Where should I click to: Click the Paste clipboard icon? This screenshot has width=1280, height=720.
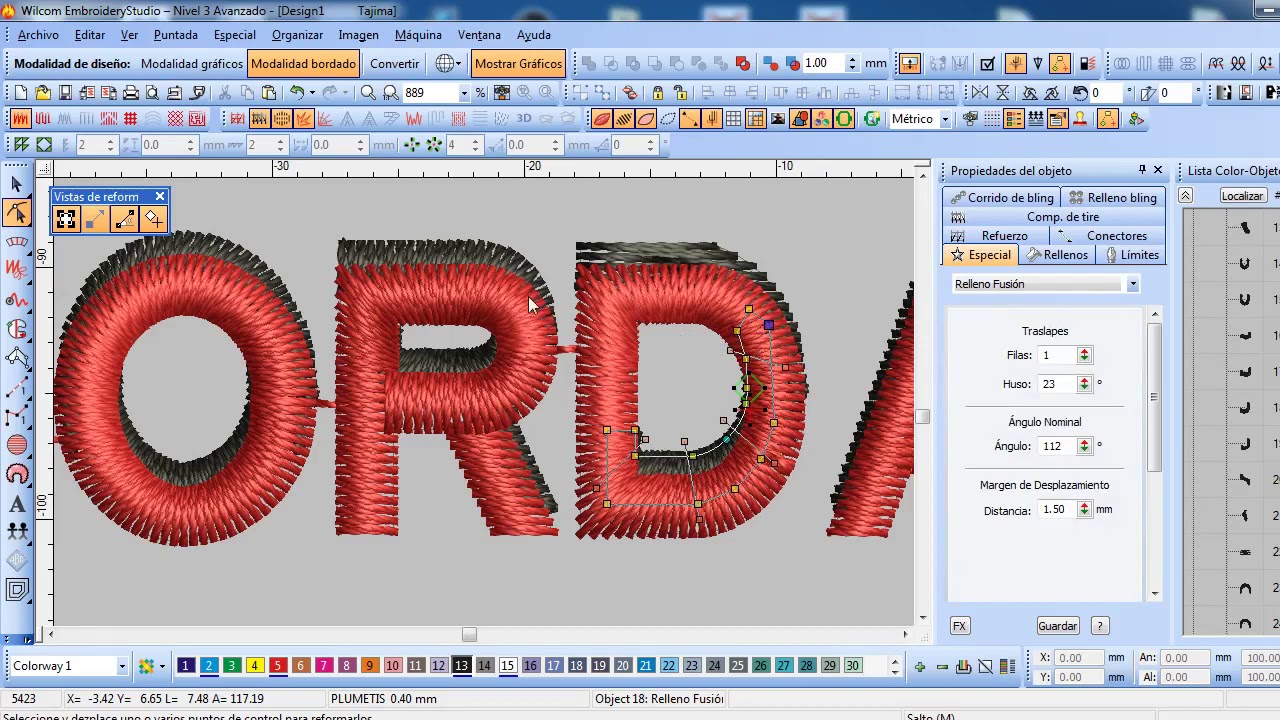(269, 92)
